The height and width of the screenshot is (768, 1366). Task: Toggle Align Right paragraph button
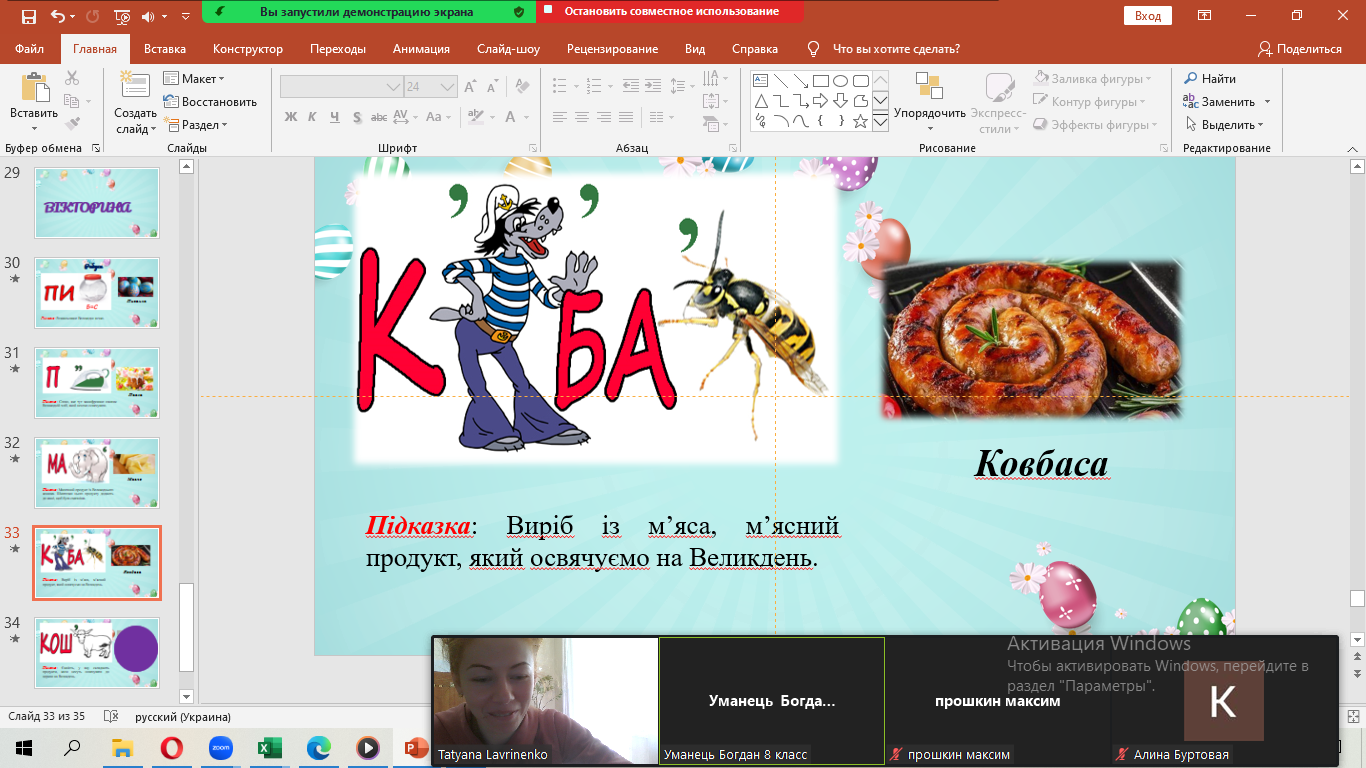click(605, 117)
